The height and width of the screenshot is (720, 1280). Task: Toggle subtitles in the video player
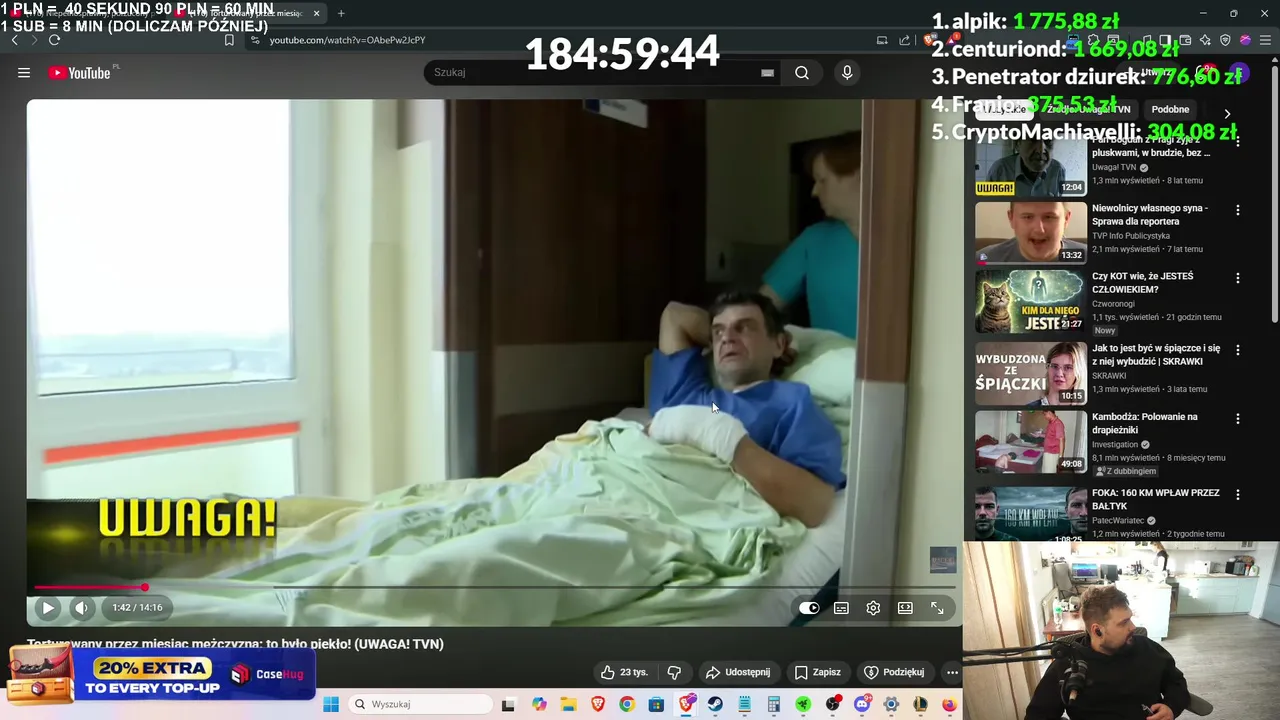pyautogui.click(x=841, y=608)
